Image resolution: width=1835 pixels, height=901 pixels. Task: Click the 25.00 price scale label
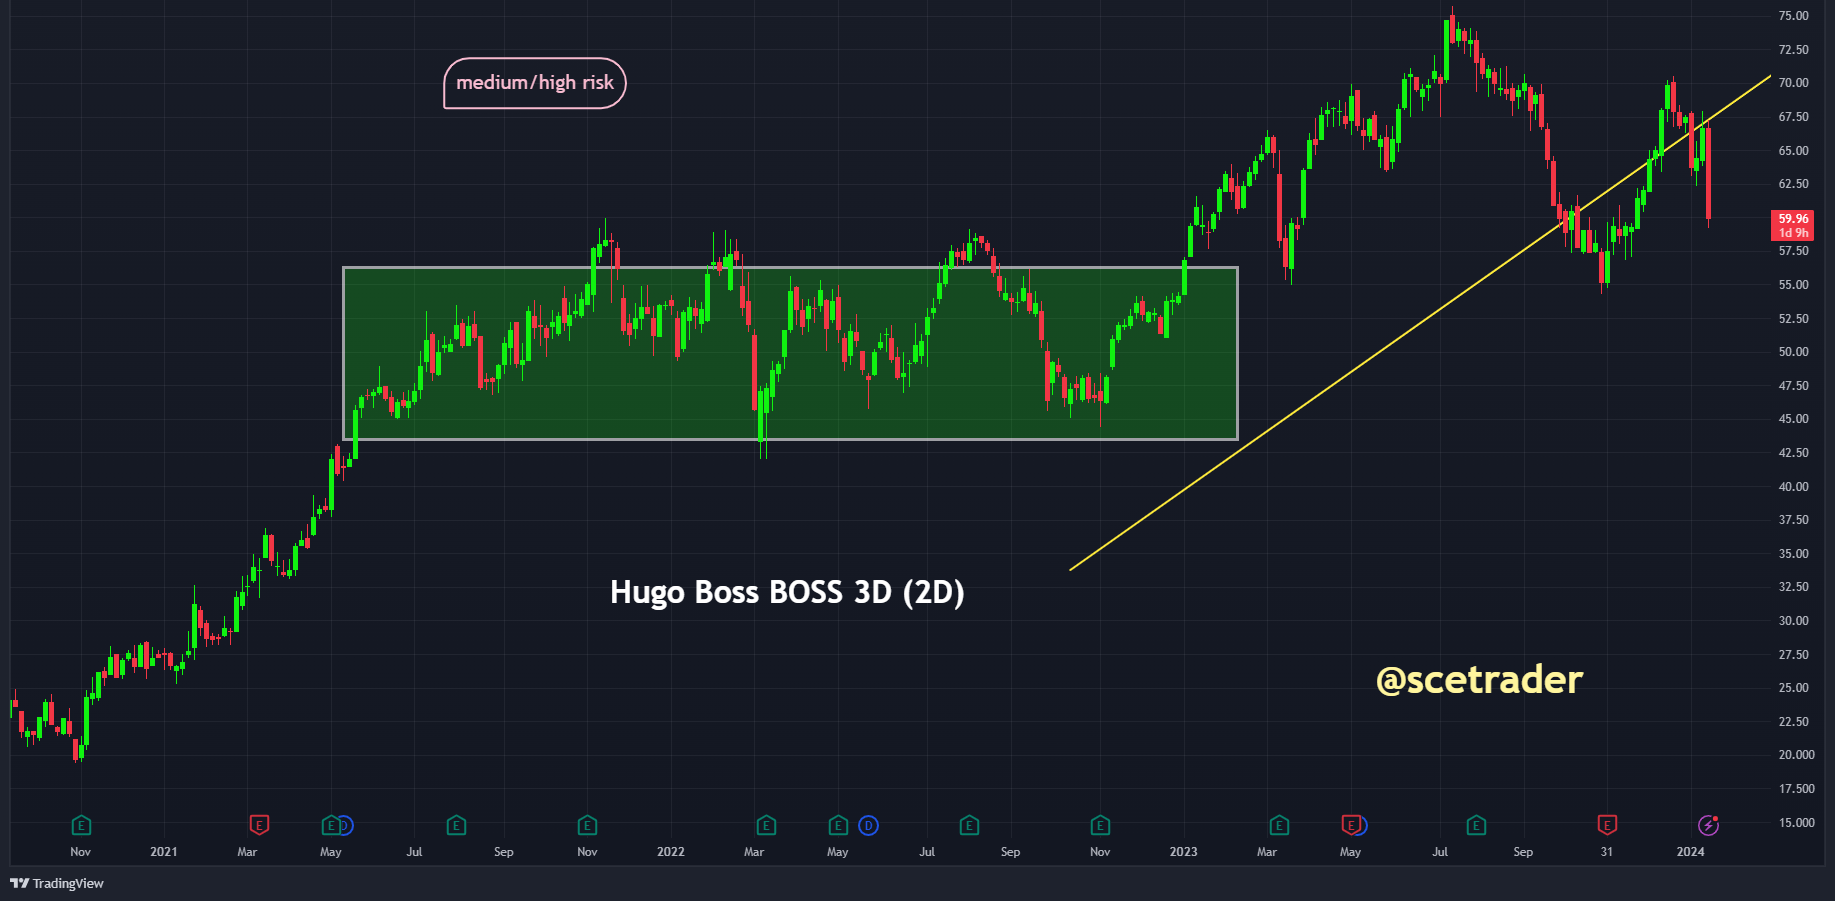[x=1794, y=688]
